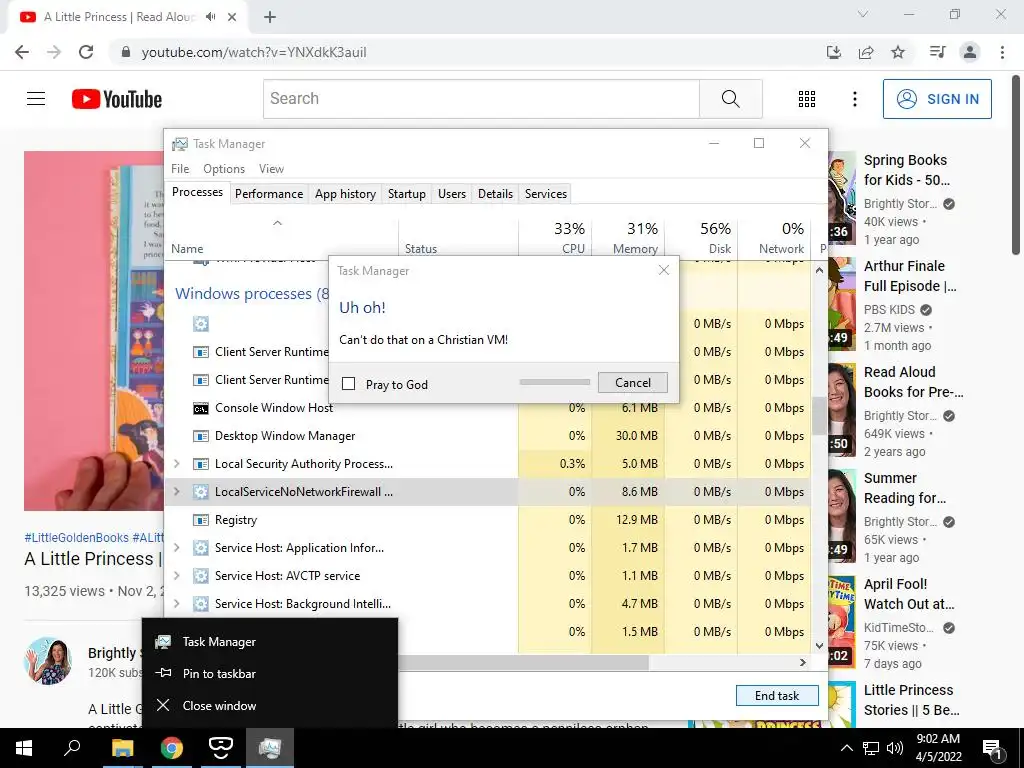Close the Uh oh dialog with its X
1024x768 pixels.
664,270
